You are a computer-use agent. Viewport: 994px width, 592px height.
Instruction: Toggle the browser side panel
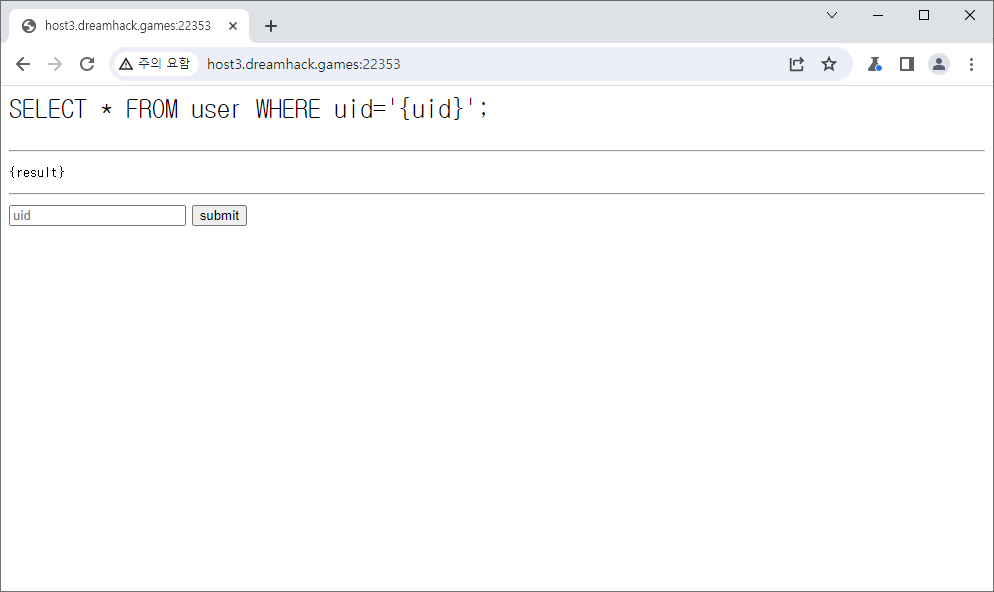pyautogui.click(x=907, y=64)
